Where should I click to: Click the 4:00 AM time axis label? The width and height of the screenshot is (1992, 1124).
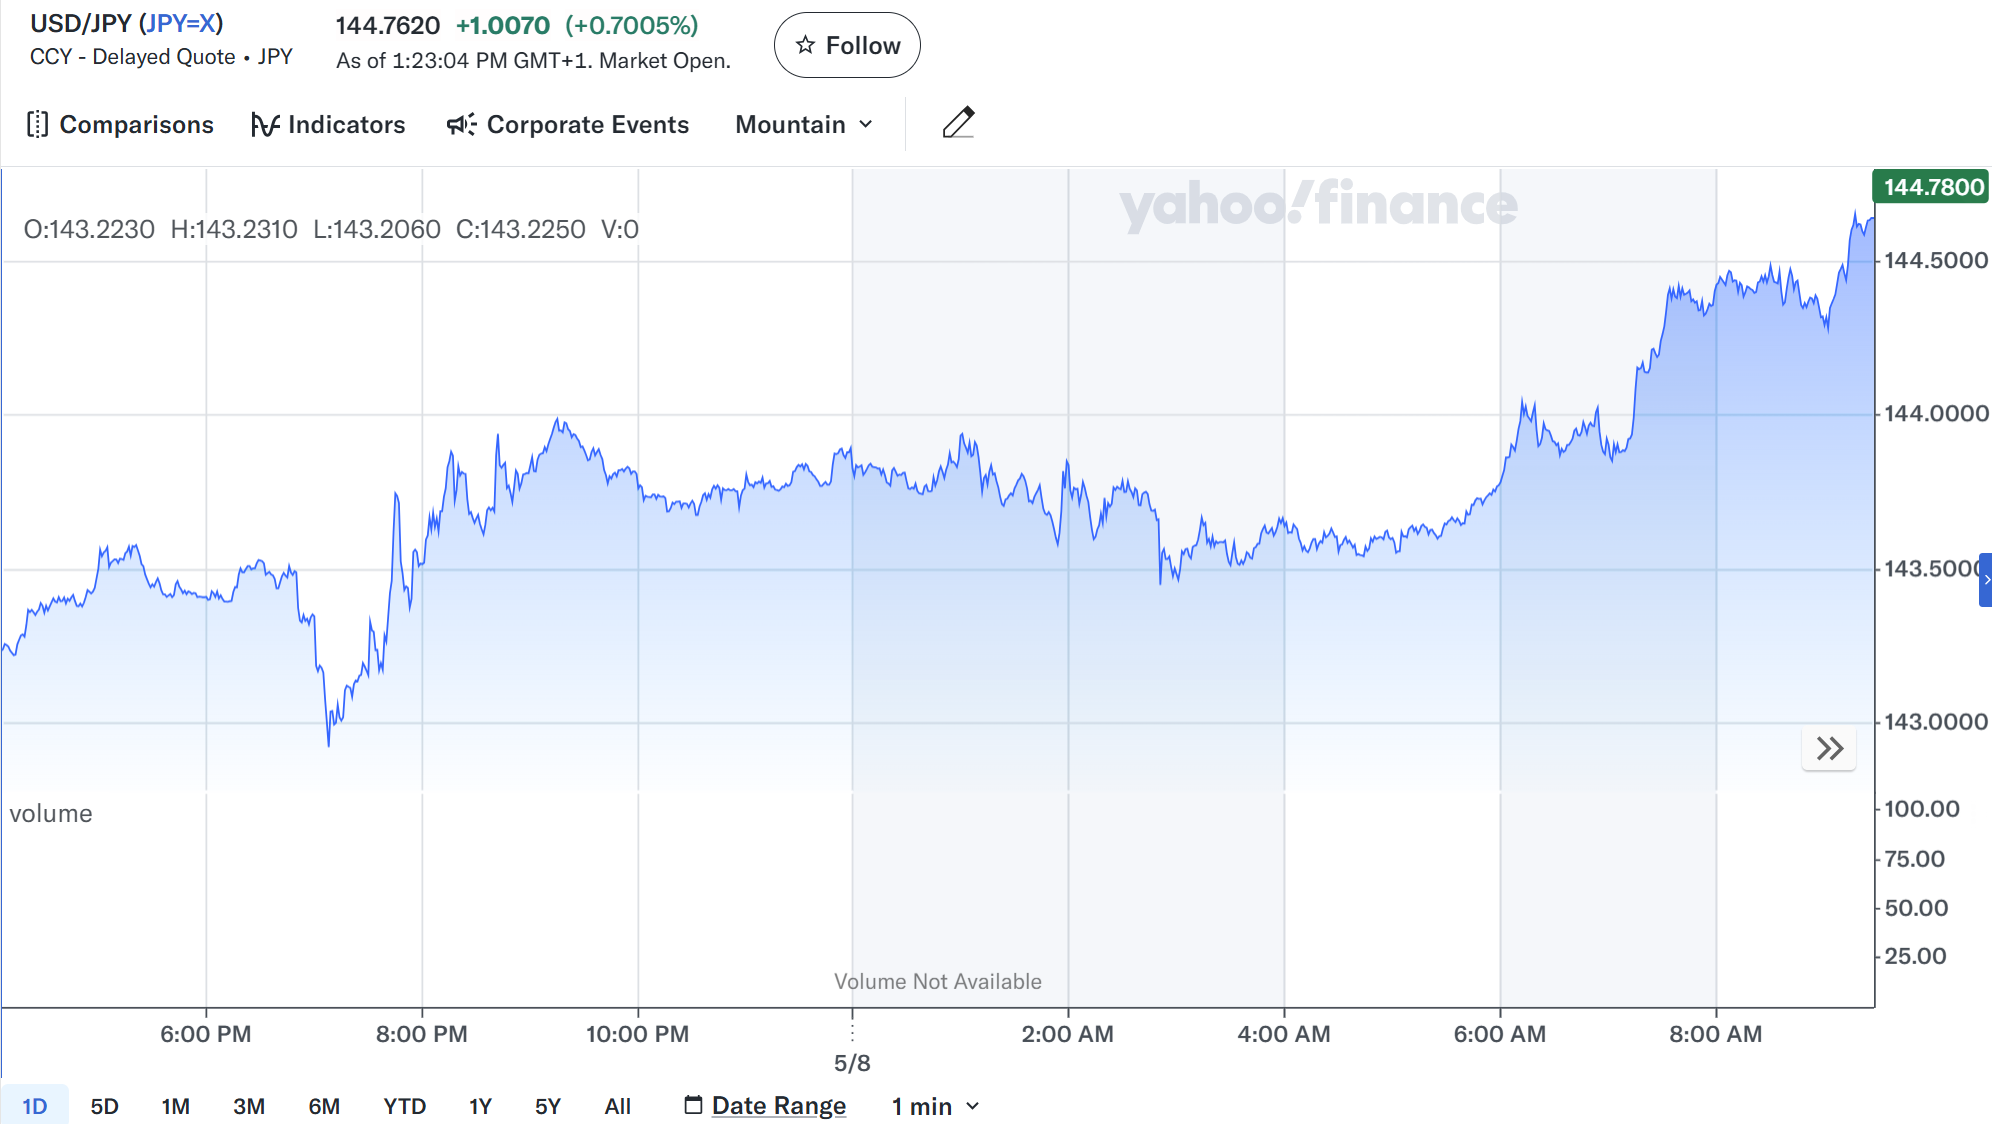1284,1034
